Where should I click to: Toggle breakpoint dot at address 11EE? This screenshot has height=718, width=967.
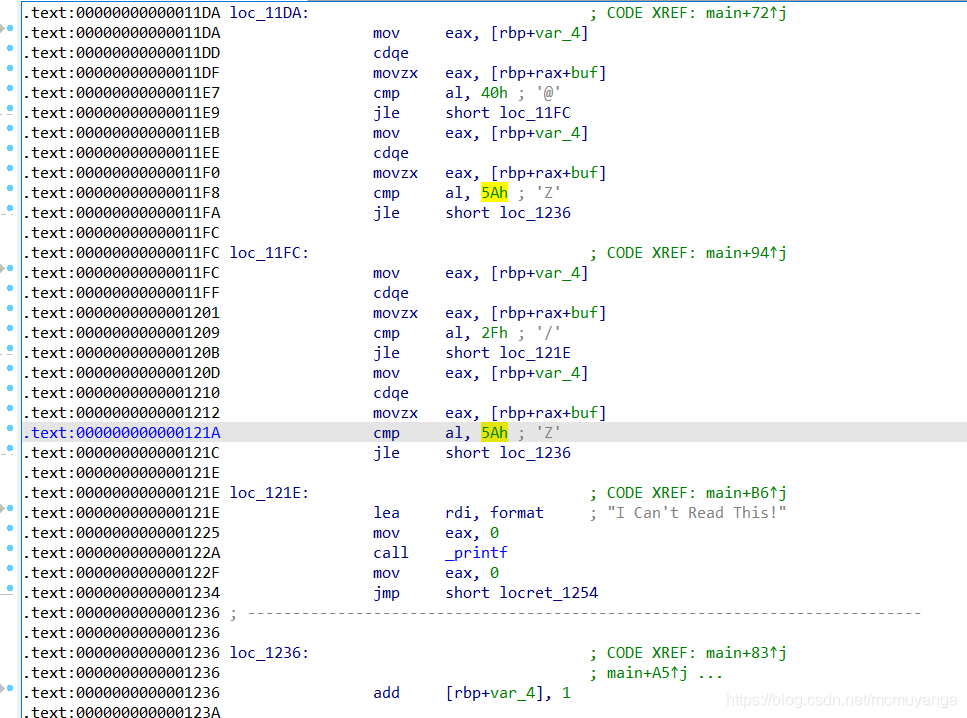coord(10,148)
